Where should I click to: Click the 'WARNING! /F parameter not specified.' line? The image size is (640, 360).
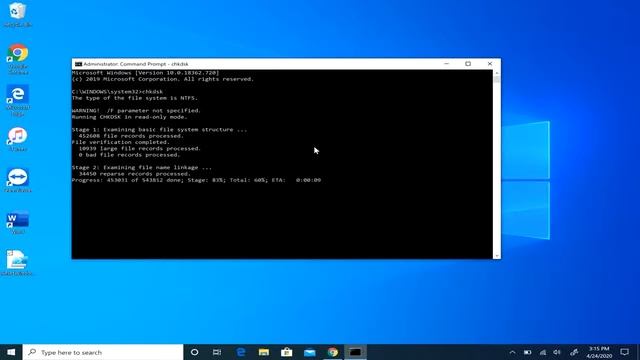pyautogui.click(x=136, y=111)
